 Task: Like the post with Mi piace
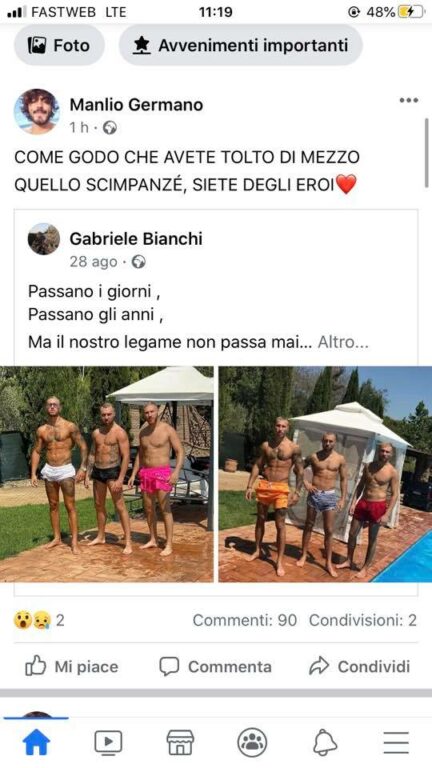(72, 667)
